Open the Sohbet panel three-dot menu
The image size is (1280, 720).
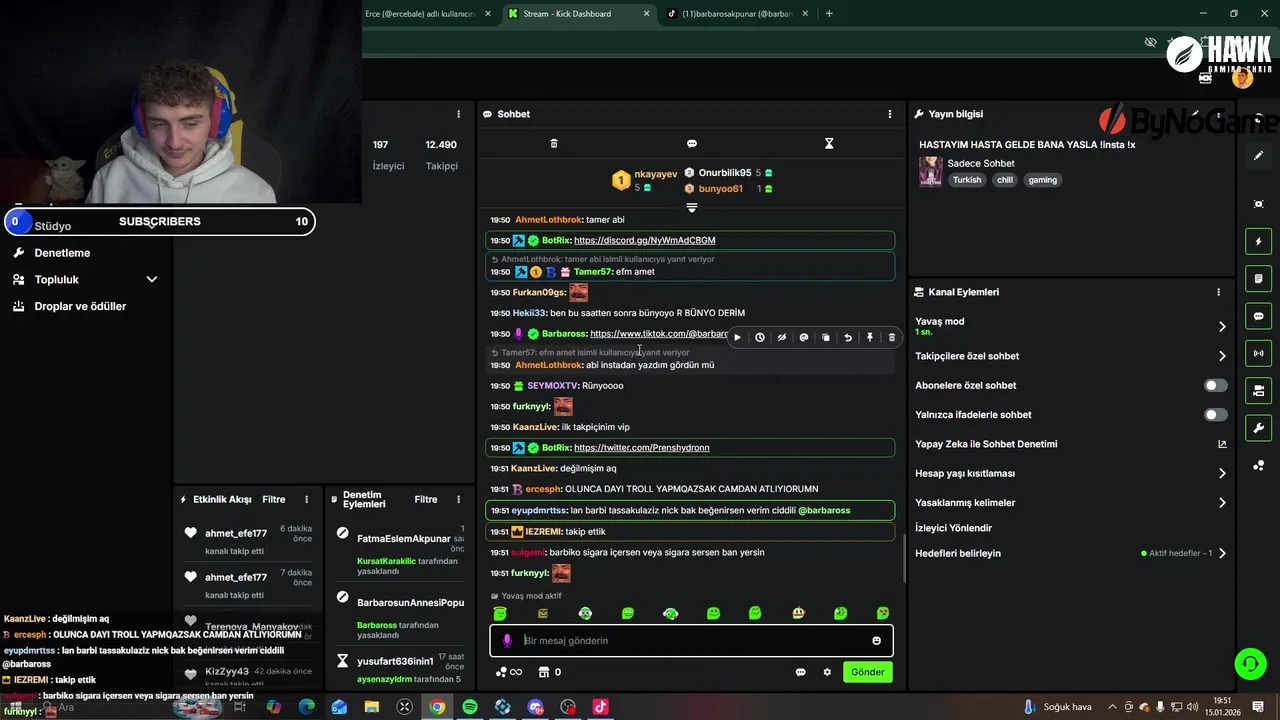890,114
